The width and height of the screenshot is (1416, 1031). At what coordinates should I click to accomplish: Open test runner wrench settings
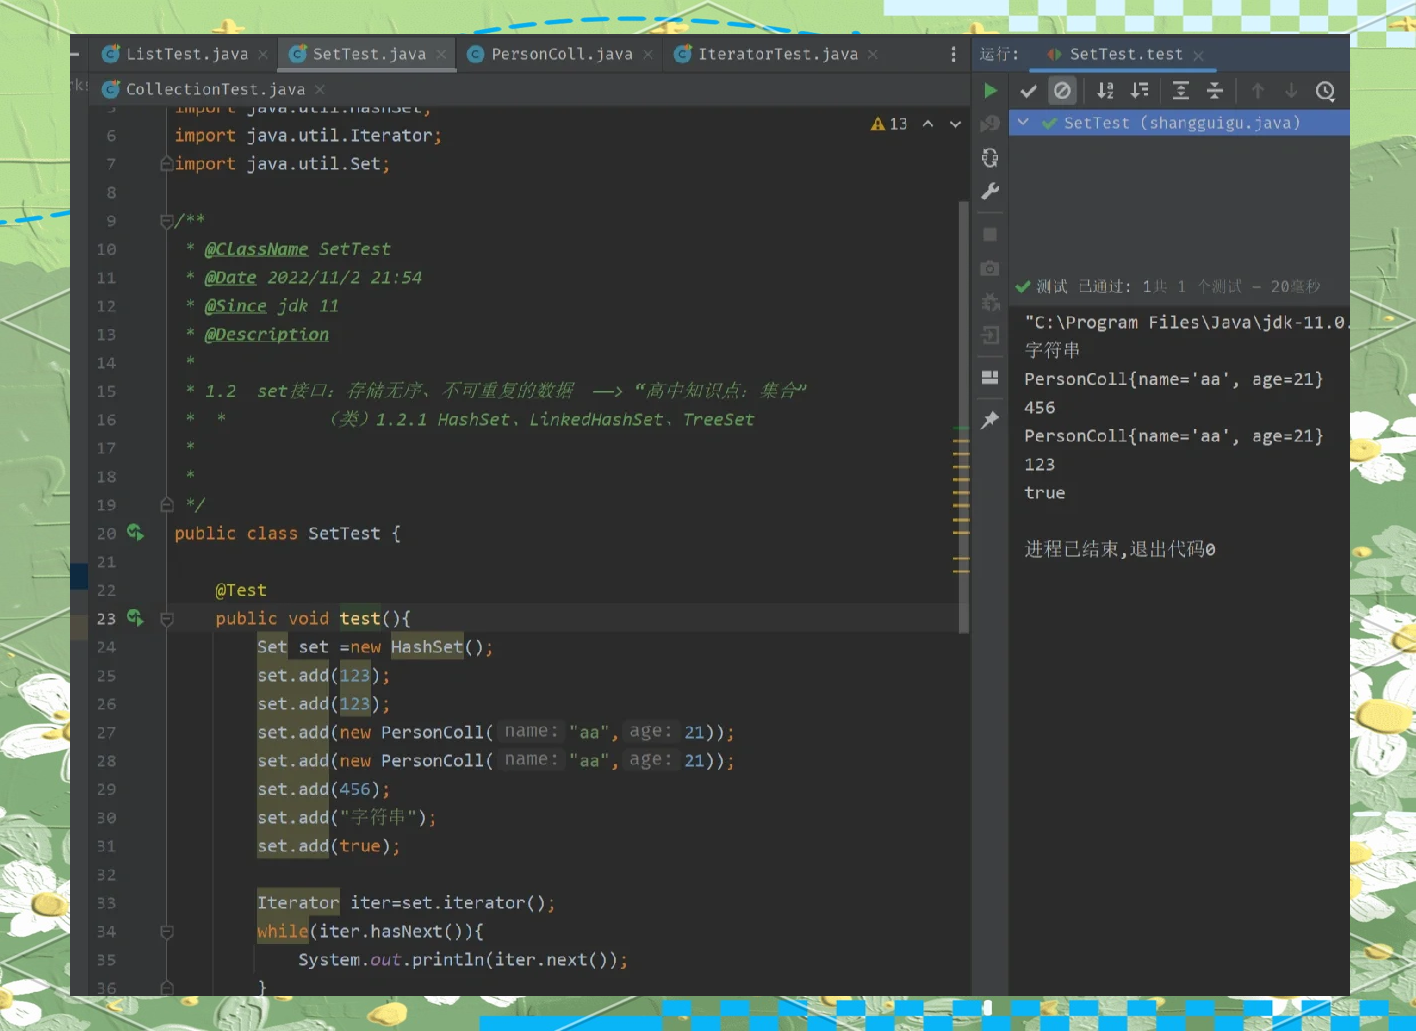[990, 191]
